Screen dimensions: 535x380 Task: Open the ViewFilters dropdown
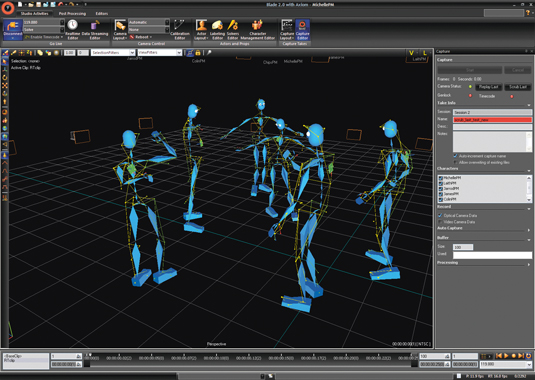[179, 53]
